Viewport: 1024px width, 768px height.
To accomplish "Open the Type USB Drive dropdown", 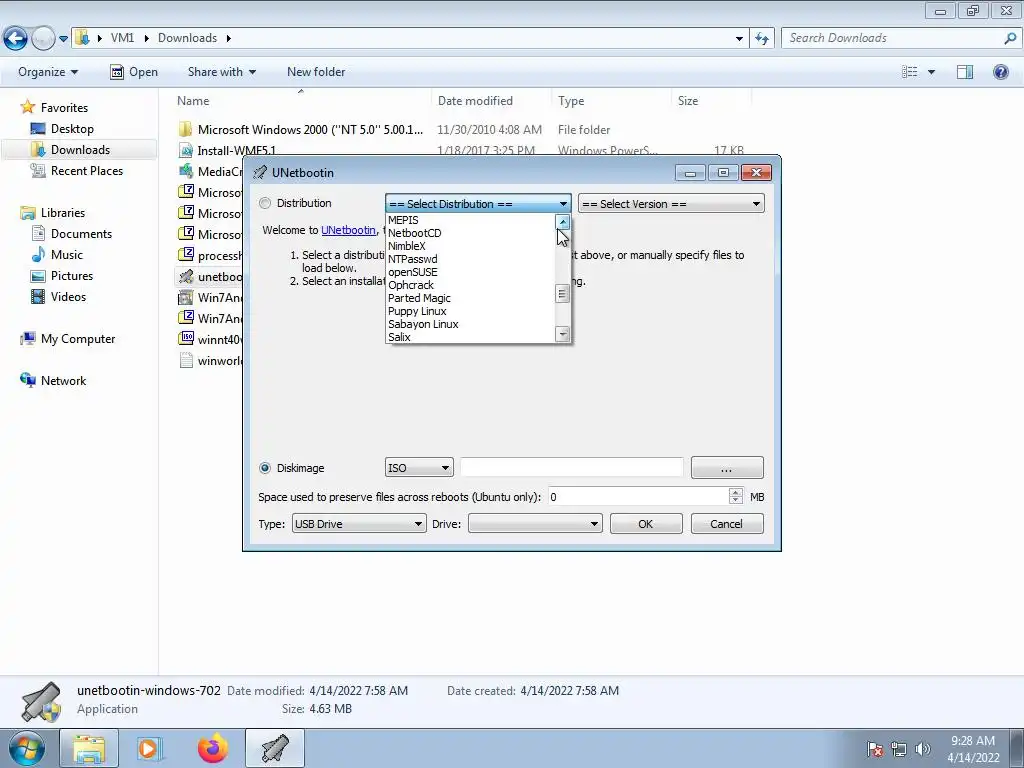I will pos(359,524).
